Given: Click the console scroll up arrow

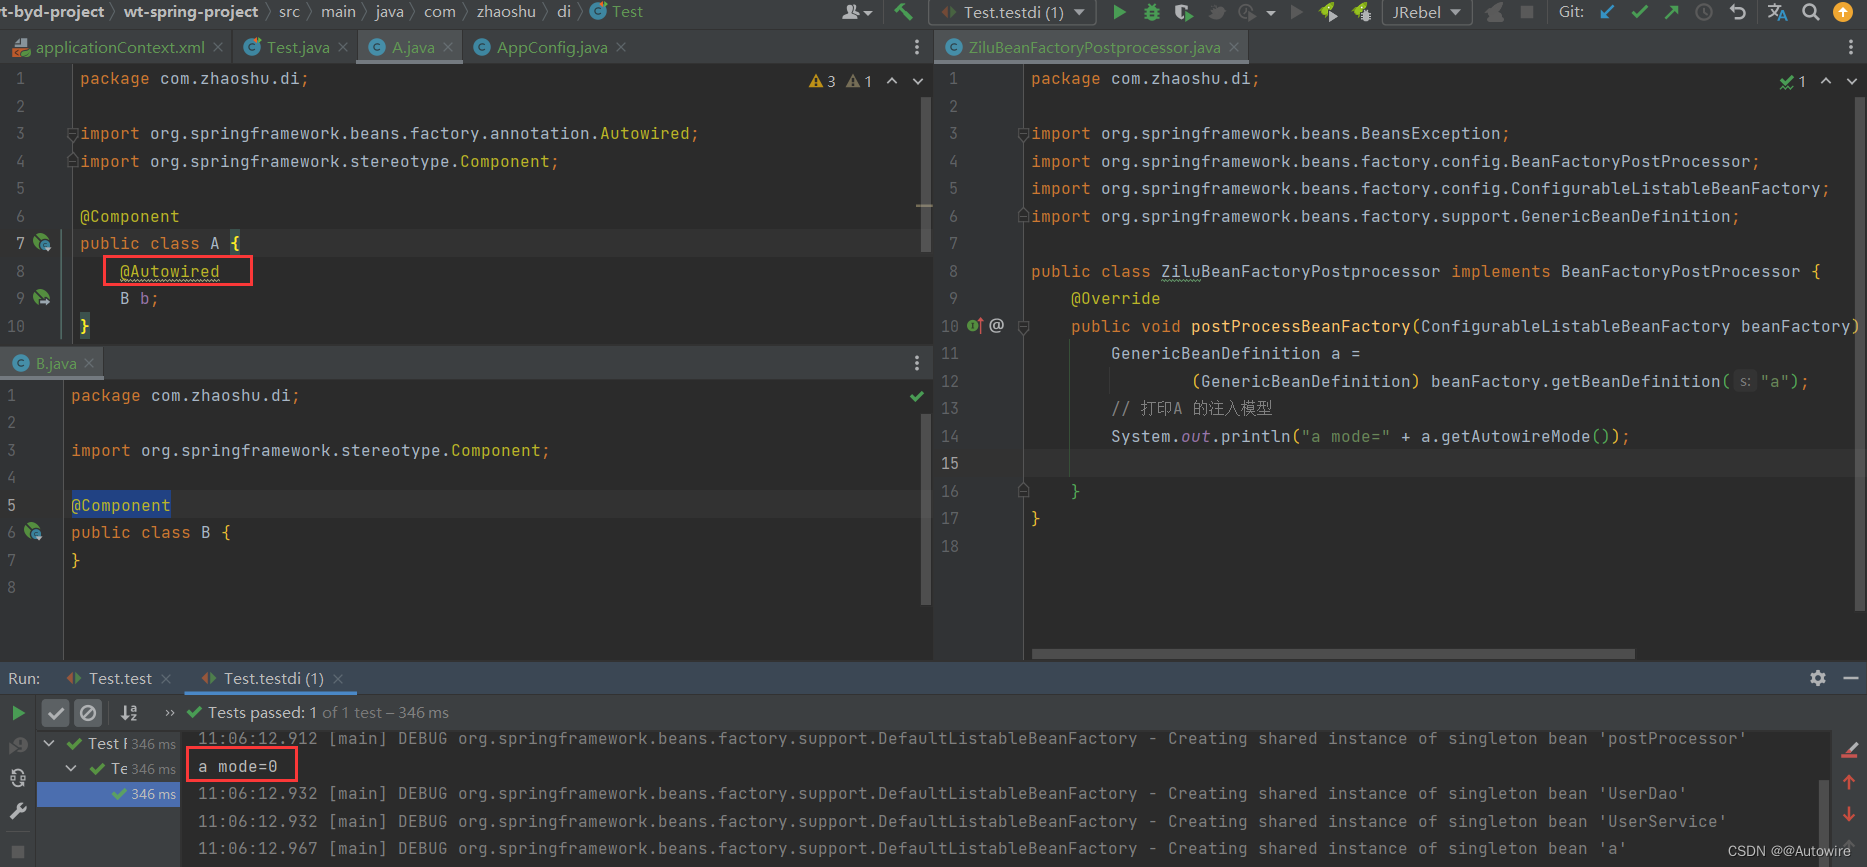Looking at the screenshot, I should (1849, 782).
